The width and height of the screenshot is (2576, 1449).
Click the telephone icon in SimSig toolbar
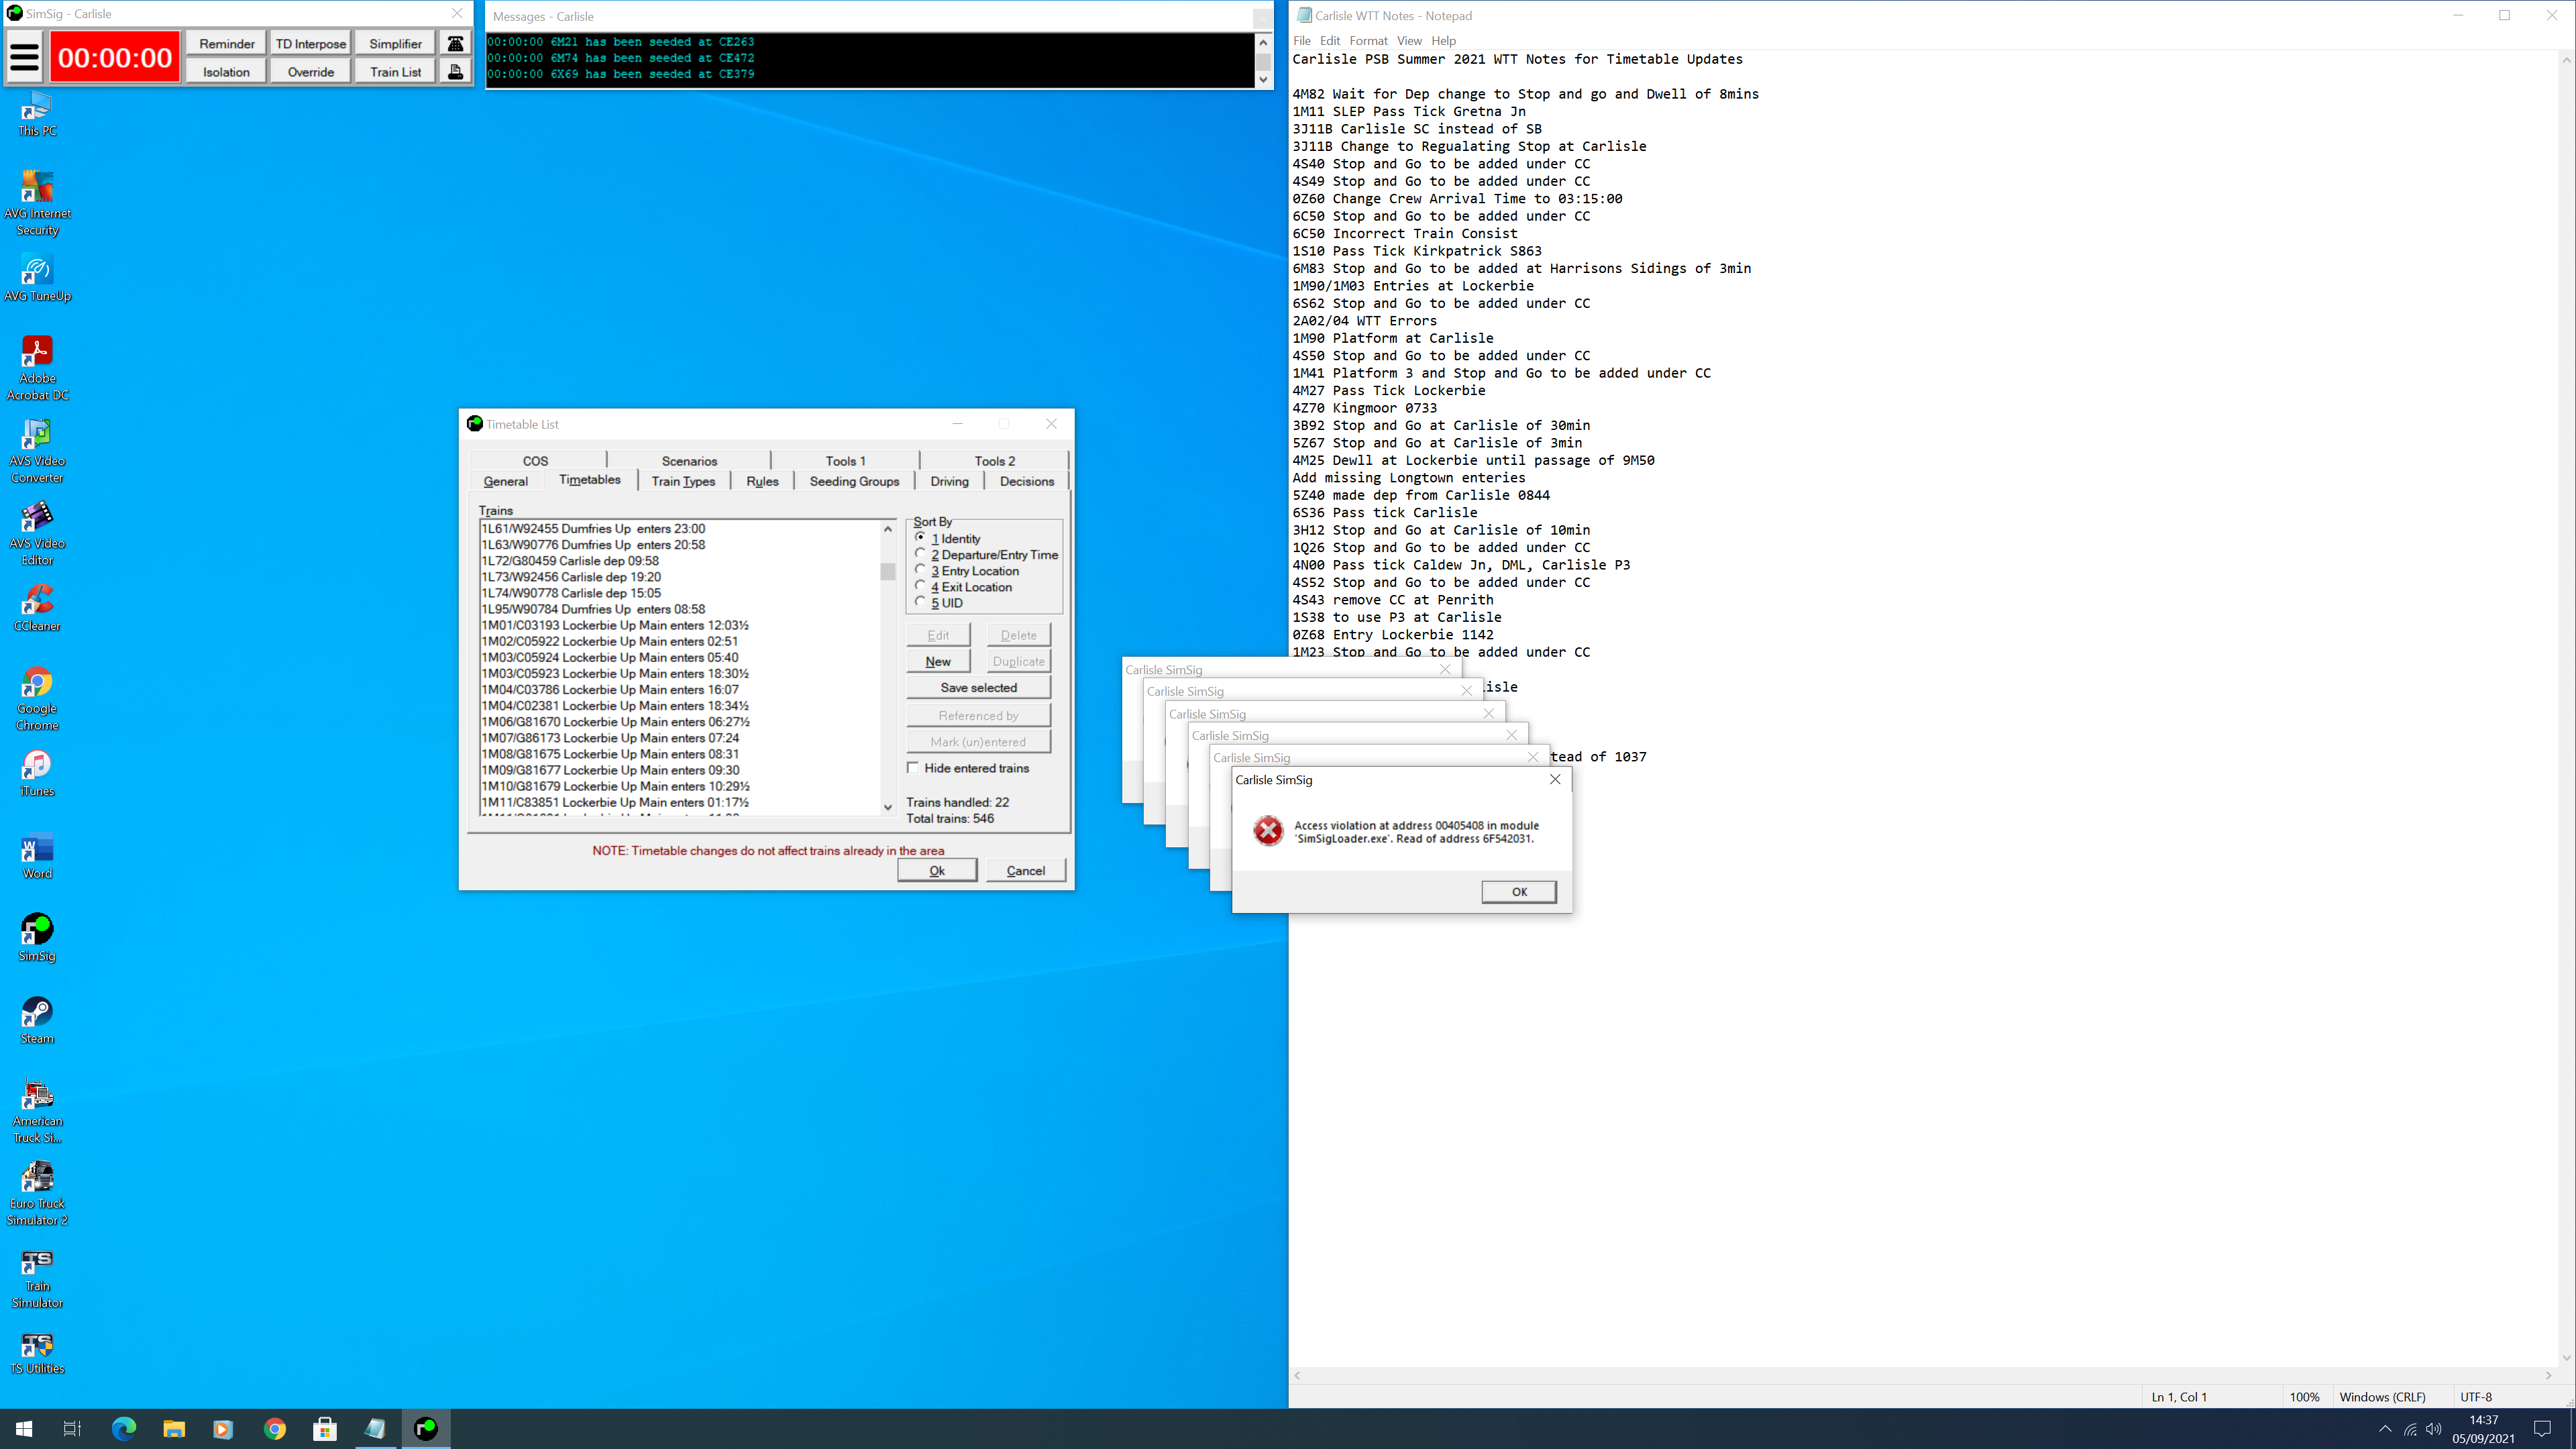[x=455, y=43]
